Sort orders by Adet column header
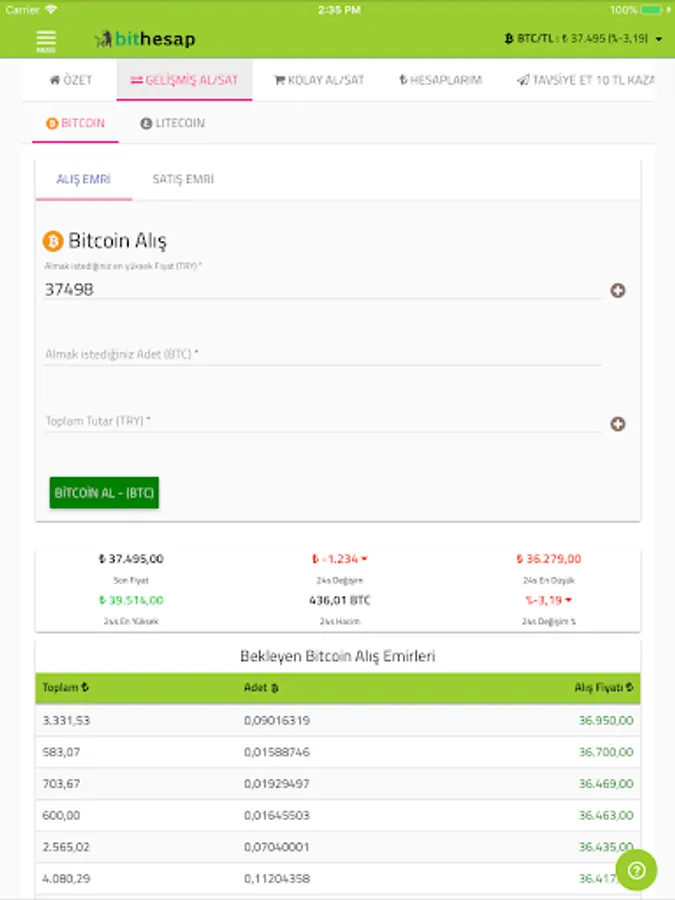The image size is (675, 900). (x=261, y=688)
